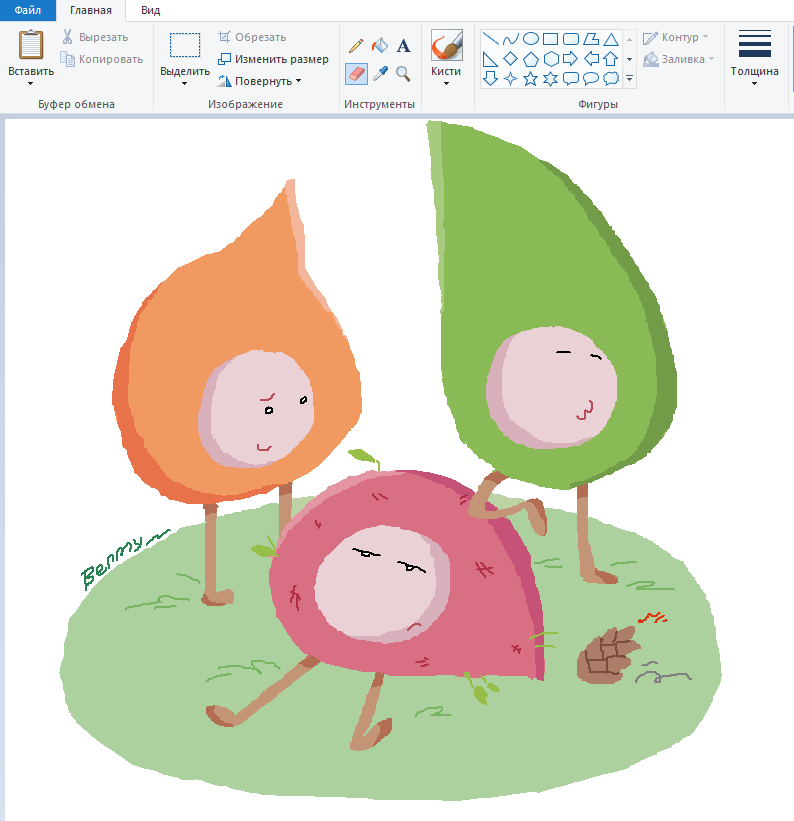Choose the Right triangle shape
The image size is (794, 821).
(490, 59)
